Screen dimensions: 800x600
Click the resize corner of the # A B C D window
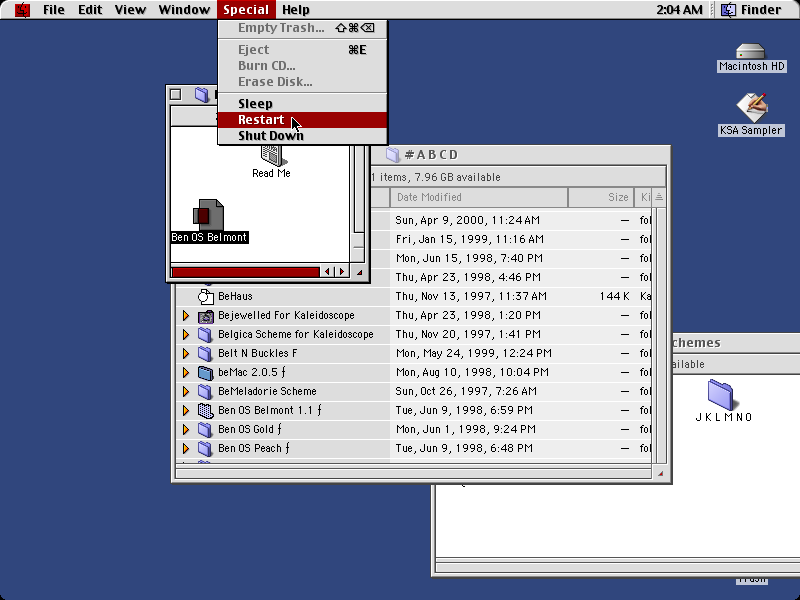[x=659, y=474]
